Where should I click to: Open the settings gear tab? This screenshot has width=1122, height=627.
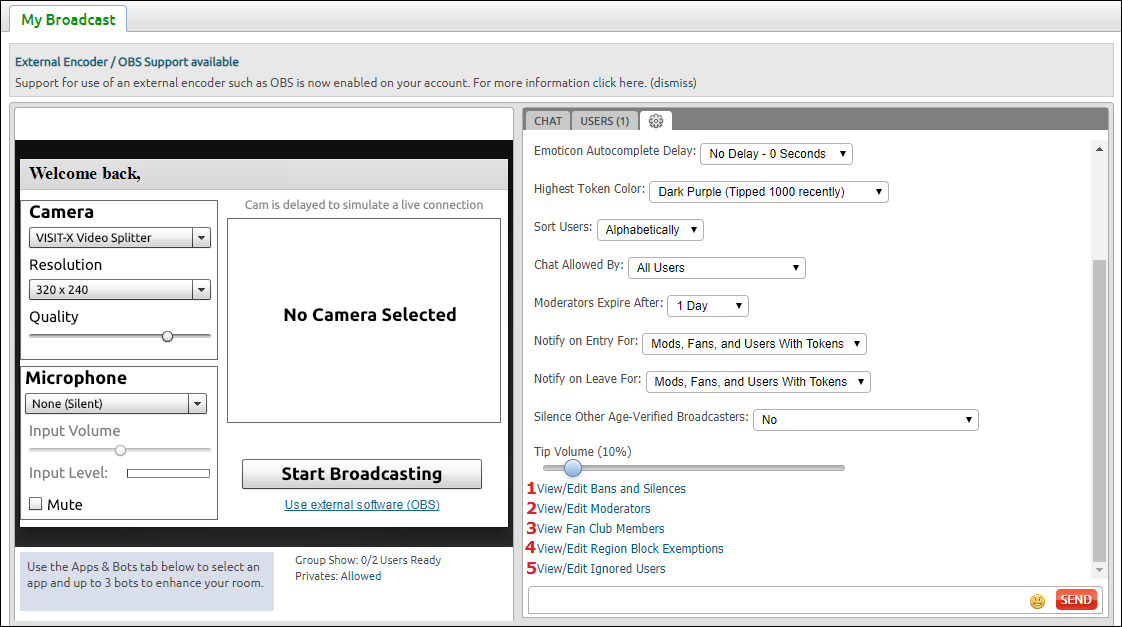pyautogui.click(x=656, y=121)
